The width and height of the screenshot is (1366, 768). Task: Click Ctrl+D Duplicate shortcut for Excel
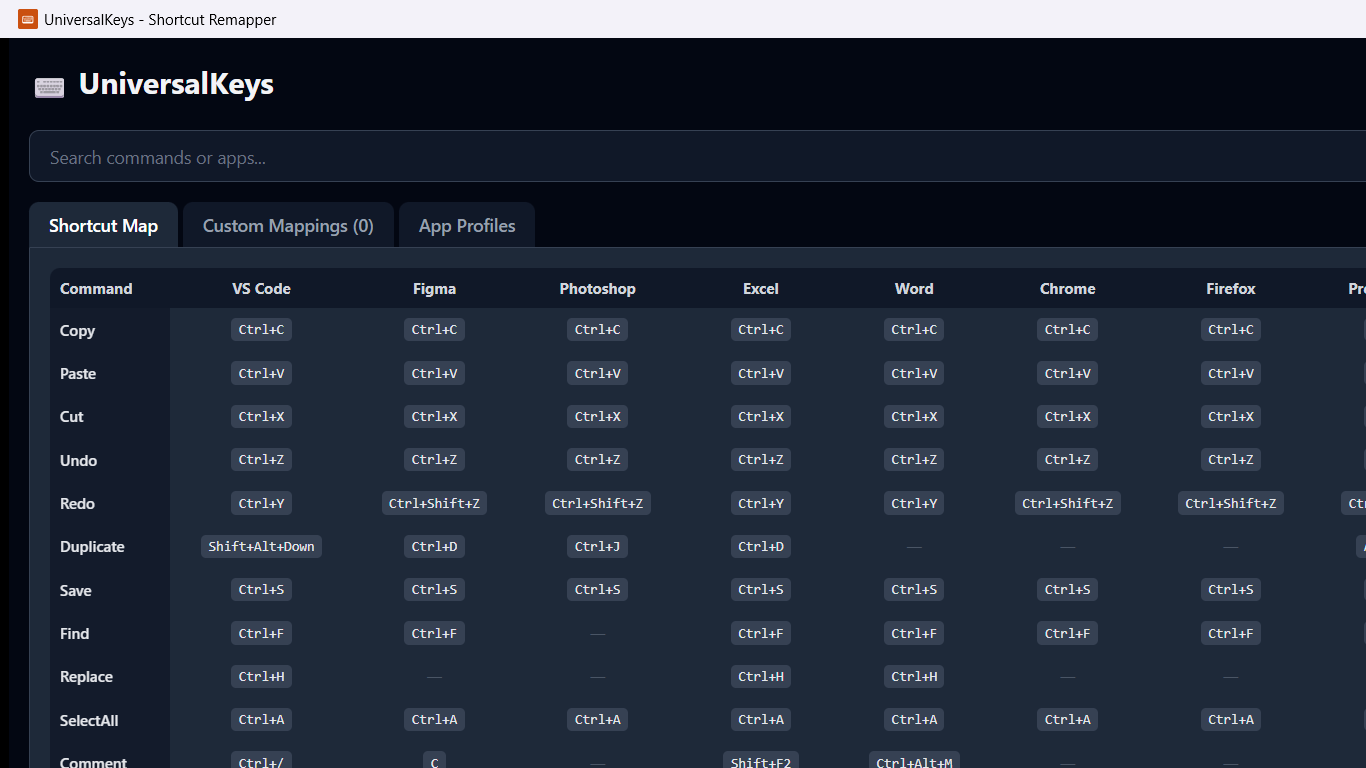[761, 546]
